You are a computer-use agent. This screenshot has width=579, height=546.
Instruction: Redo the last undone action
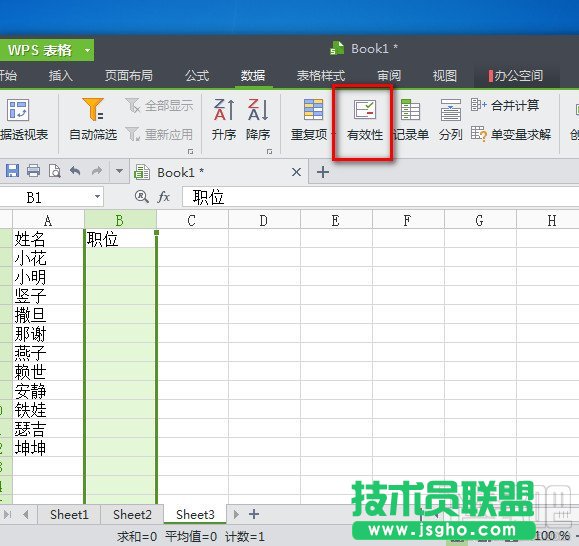pos(97,171)
